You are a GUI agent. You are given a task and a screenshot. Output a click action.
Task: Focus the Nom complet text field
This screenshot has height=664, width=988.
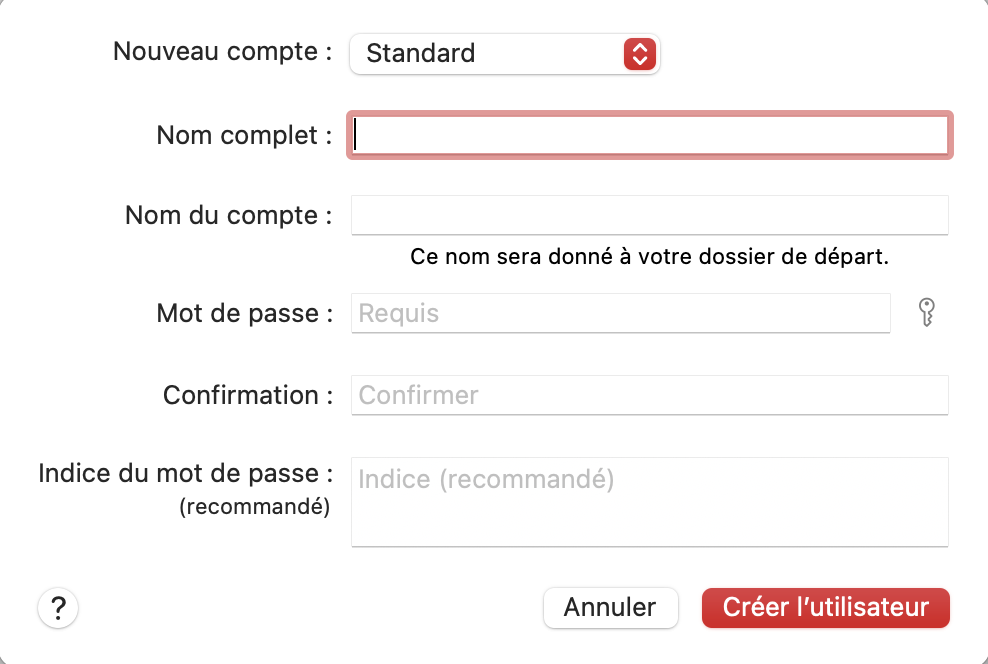pos(649,135)
